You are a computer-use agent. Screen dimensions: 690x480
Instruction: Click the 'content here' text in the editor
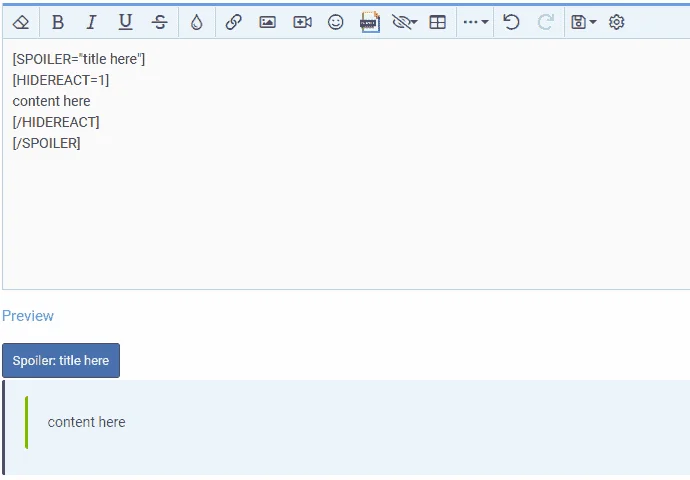click(51, 101)
